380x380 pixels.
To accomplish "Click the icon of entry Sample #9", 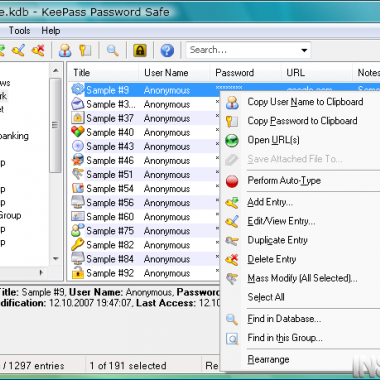I will point(78,90).
